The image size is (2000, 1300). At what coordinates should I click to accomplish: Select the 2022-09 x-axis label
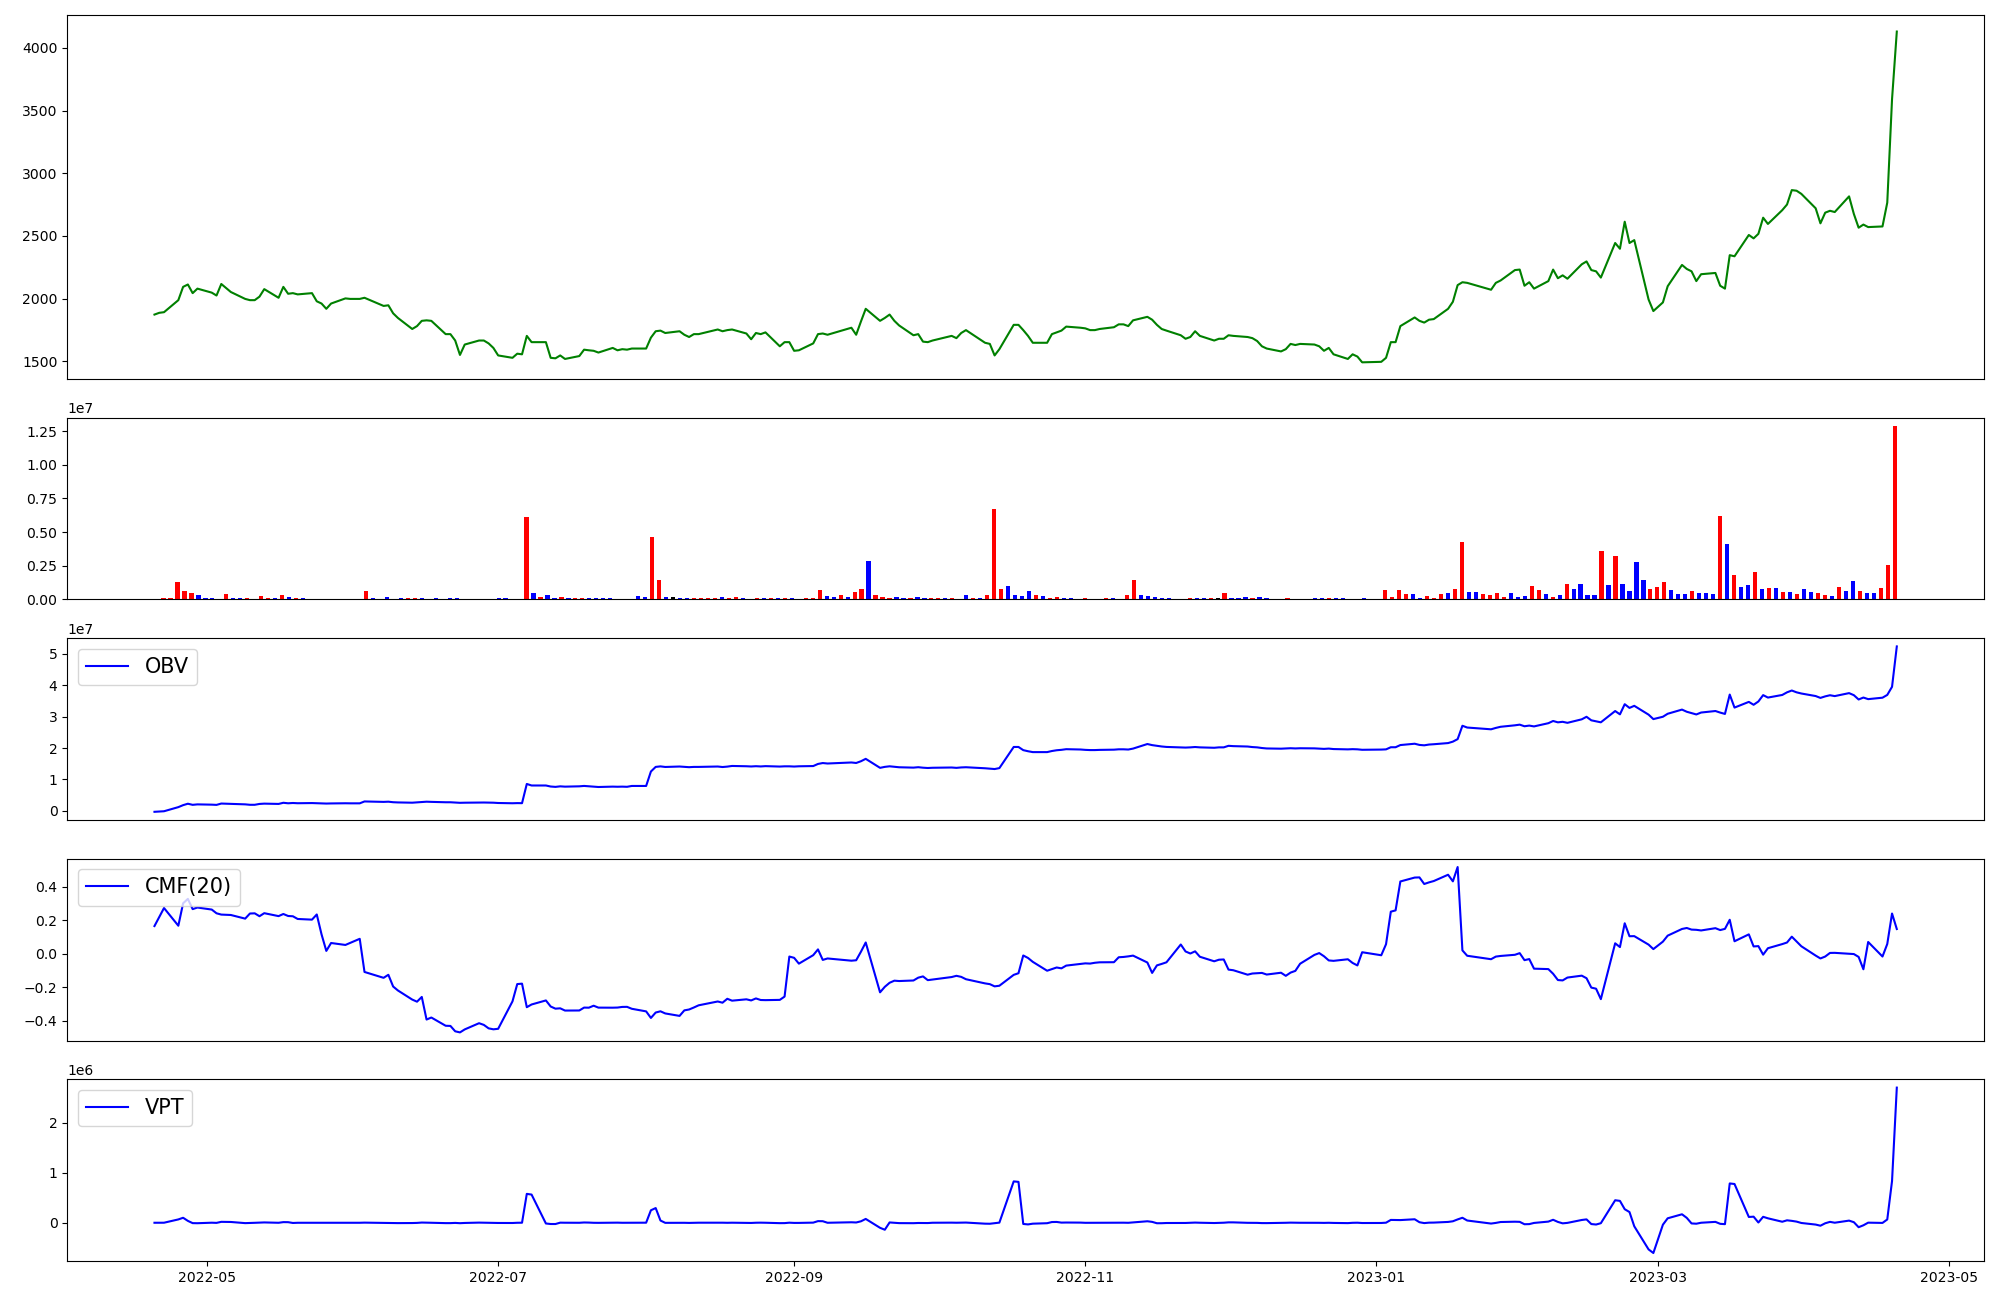794,1277
